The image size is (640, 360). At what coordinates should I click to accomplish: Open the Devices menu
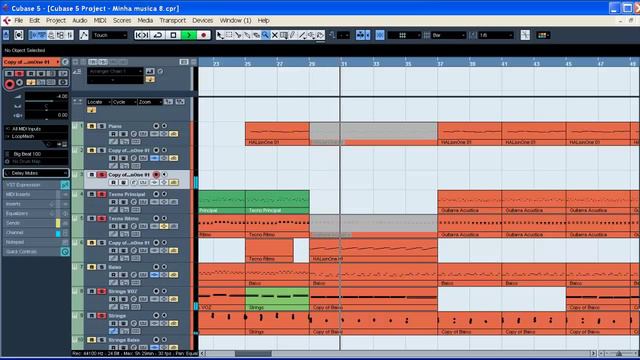coord(202,20)
